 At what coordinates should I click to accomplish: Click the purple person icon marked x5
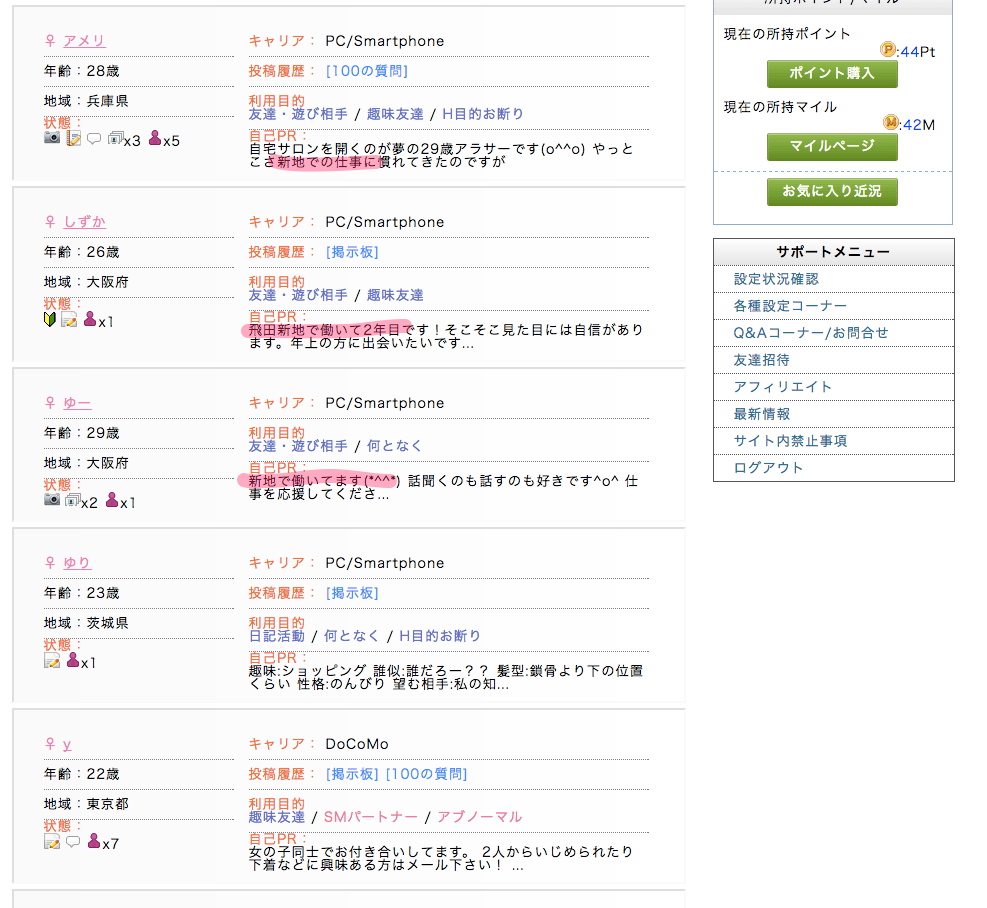155,138
